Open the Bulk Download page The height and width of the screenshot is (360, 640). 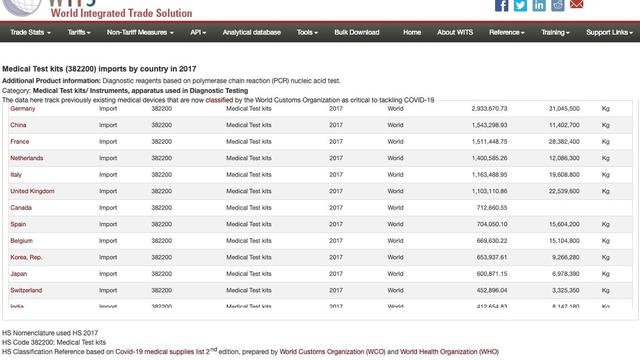tap(357, 32)
